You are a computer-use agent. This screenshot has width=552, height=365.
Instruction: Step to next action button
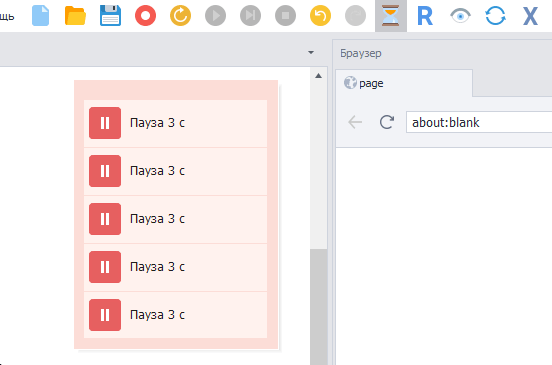coord(250,16)
